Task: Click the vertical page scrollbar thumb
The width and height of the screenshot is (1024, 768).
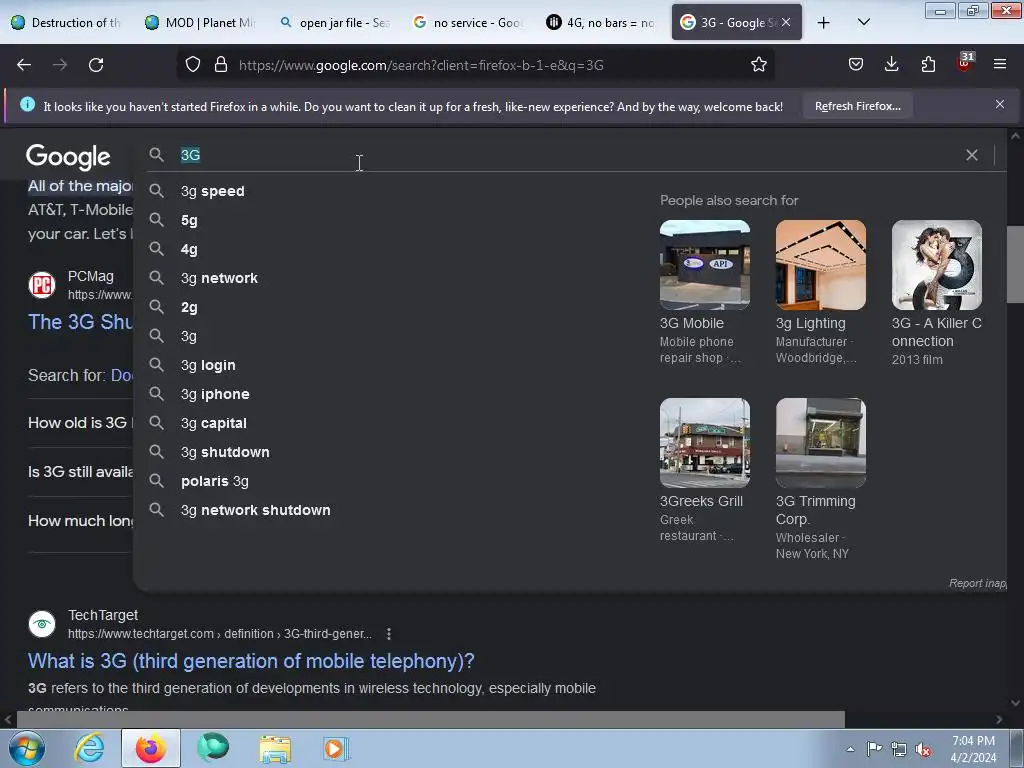Action: (1015, 264)
